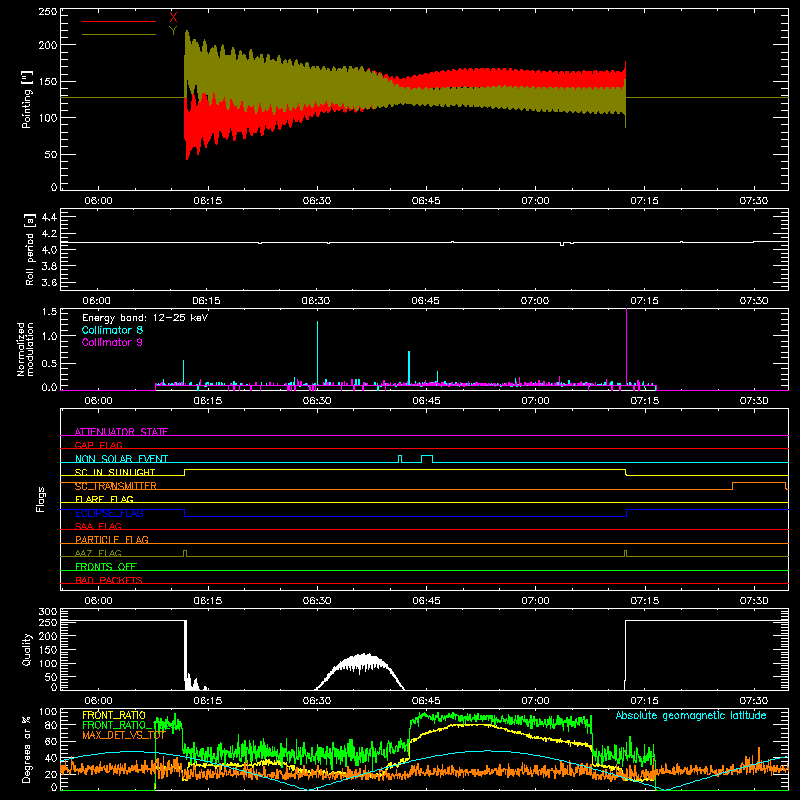Click the tall magenta spike near 07:12

(627, 347)
